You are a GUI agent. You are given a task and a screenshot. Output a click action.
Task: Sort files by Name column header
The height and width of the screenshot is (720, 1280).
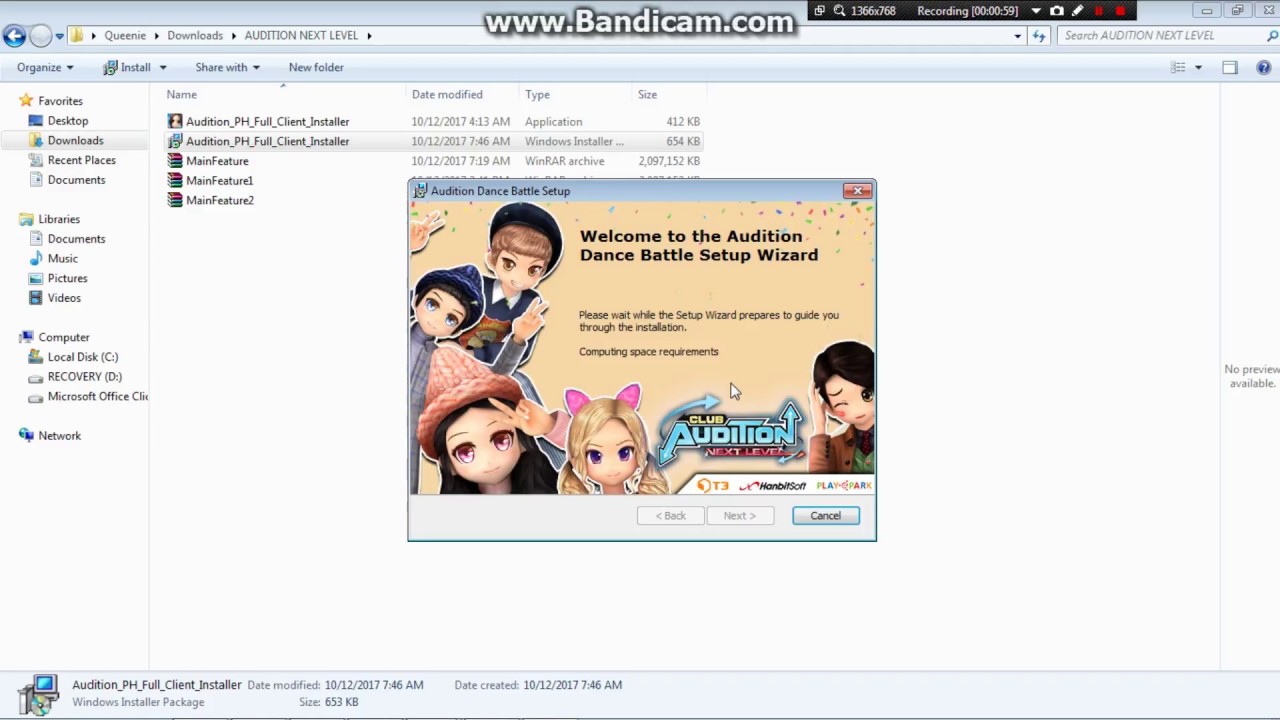(x=182, y=94)
